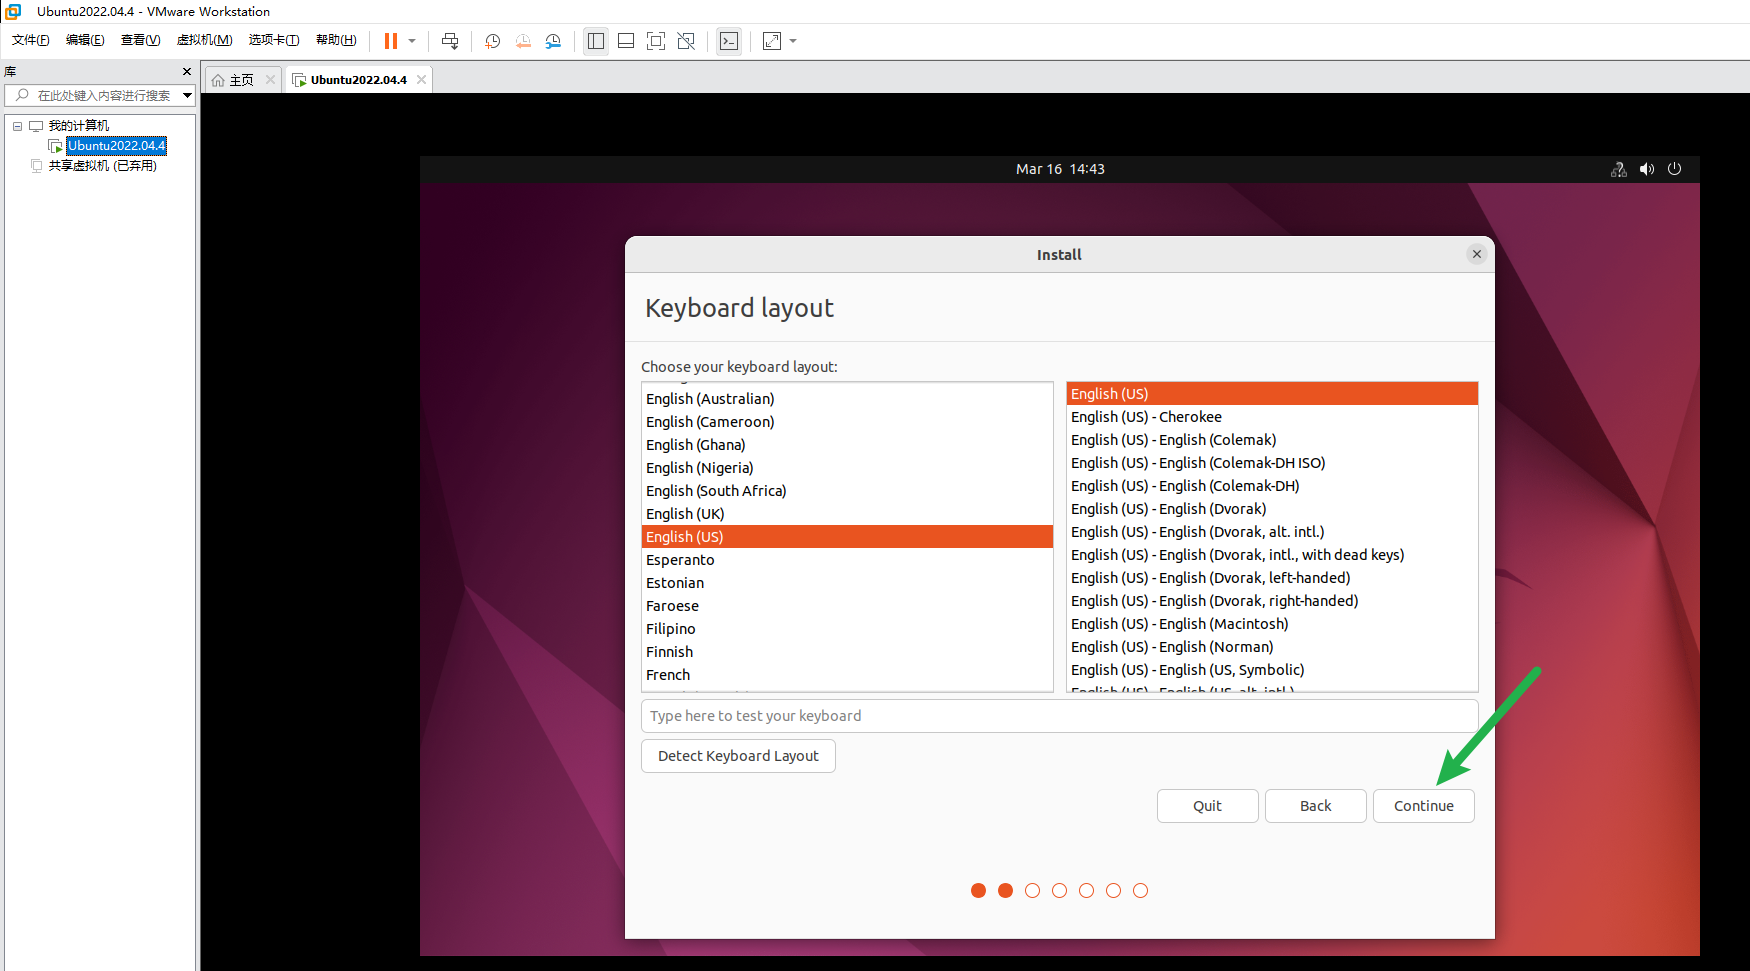Open the snapshot manager
The height and width of the screenshot is (971, 1750).
pos(553,41)
